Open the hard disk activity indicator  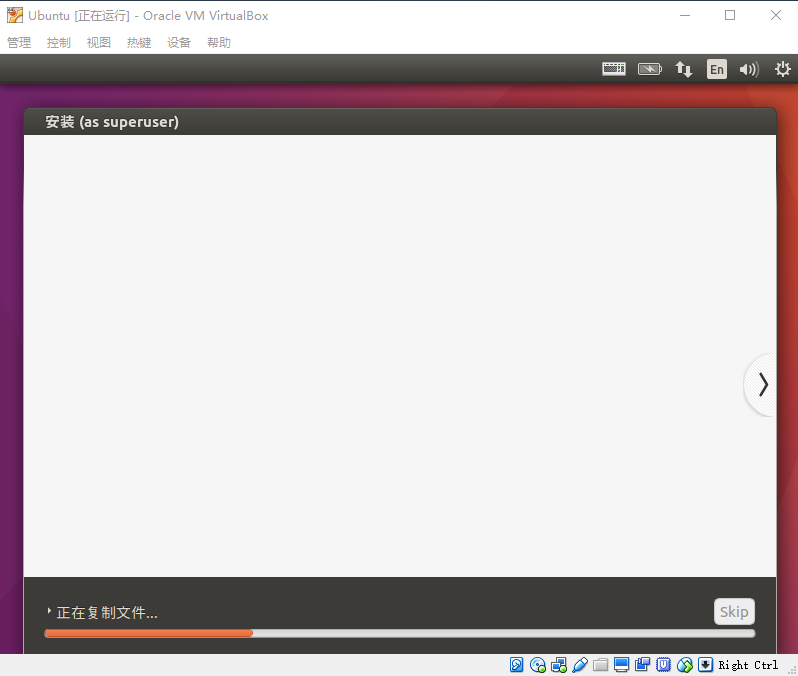[517, 665]
